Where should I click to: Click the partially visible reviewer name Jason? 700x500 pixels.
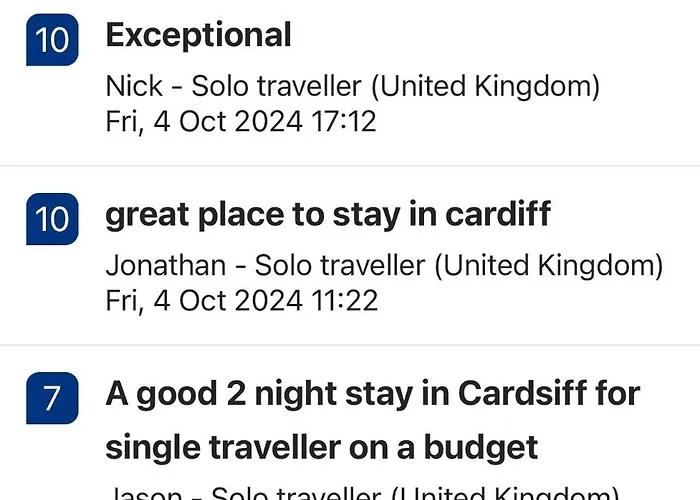point(144,493)
